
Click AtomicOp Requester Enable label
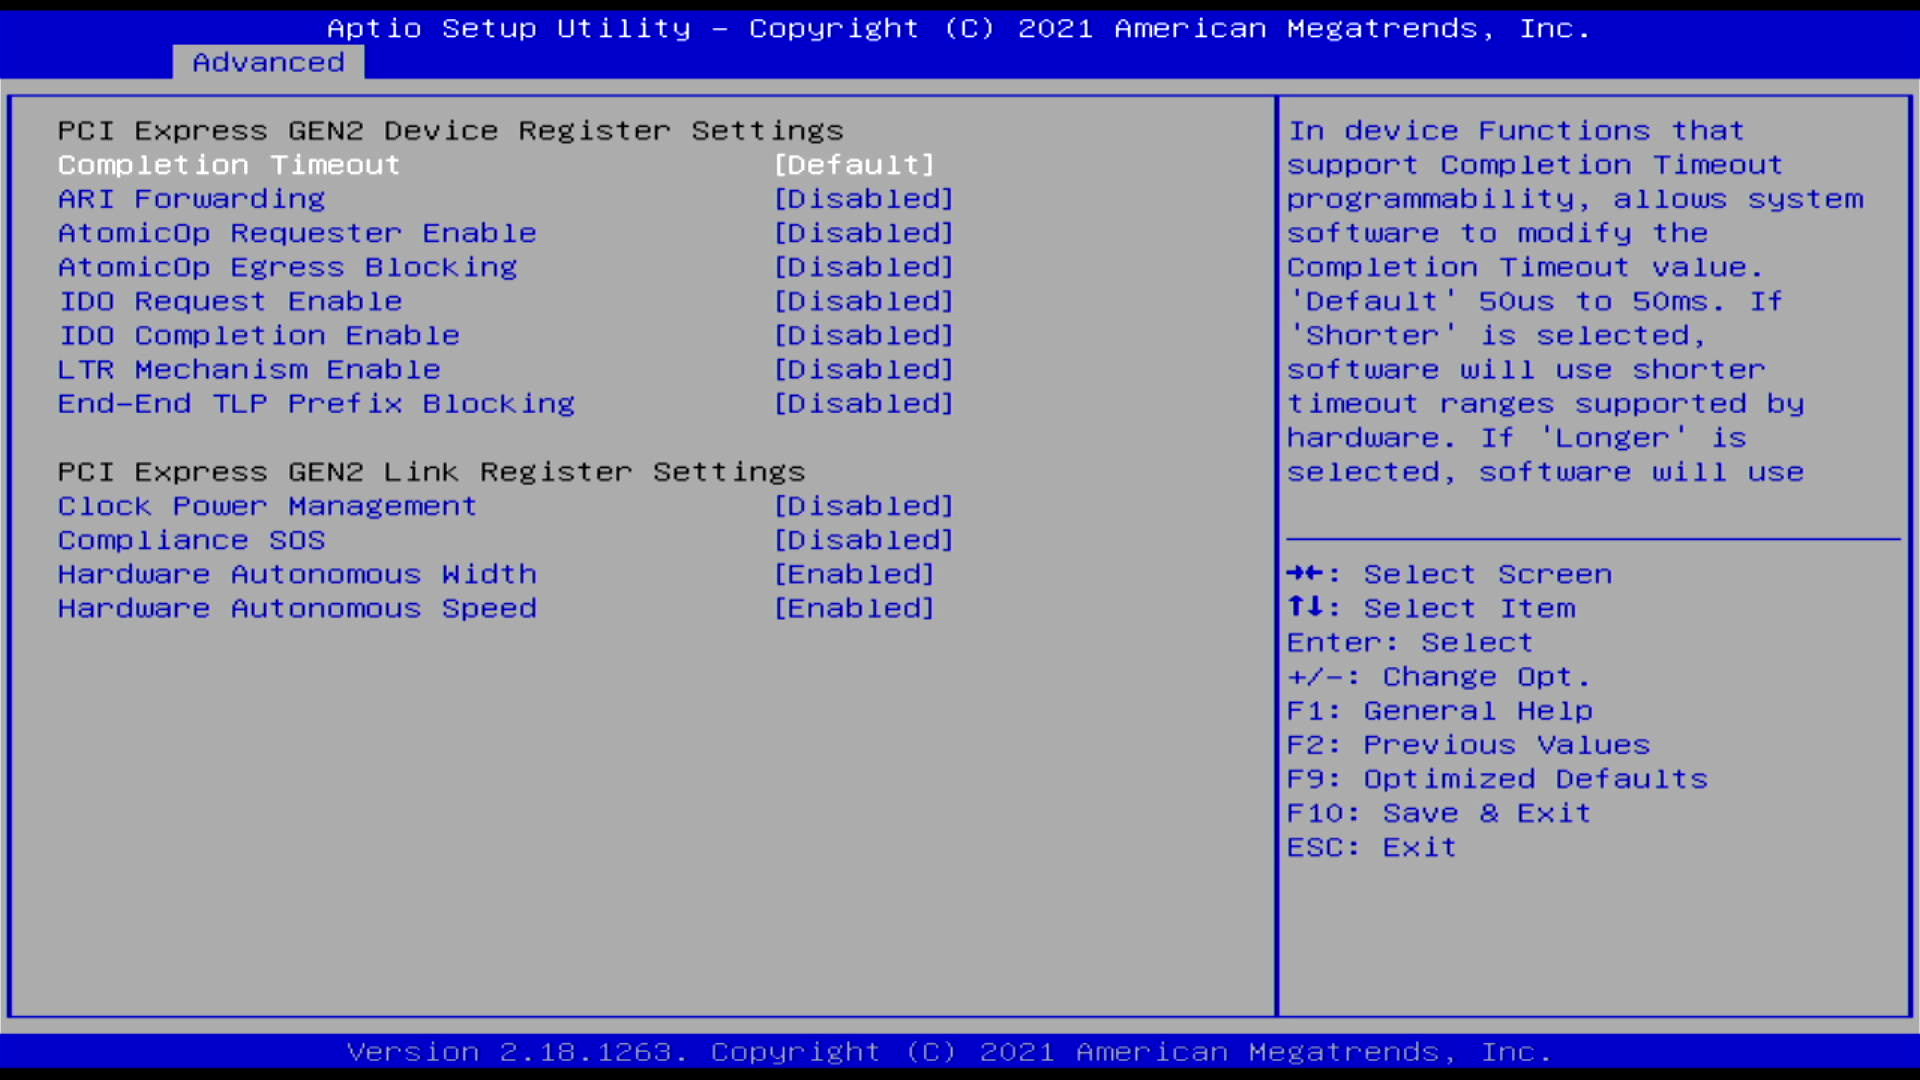coord(297,233)
